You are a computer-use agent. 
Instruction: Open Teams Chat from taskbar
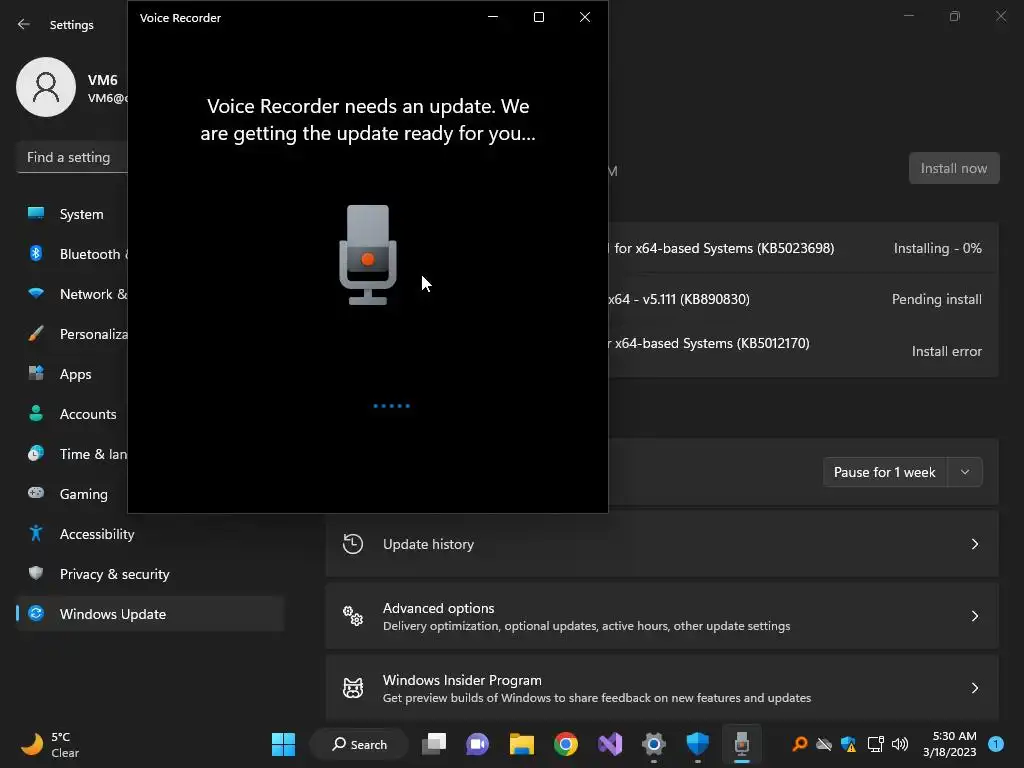(477, 744)
